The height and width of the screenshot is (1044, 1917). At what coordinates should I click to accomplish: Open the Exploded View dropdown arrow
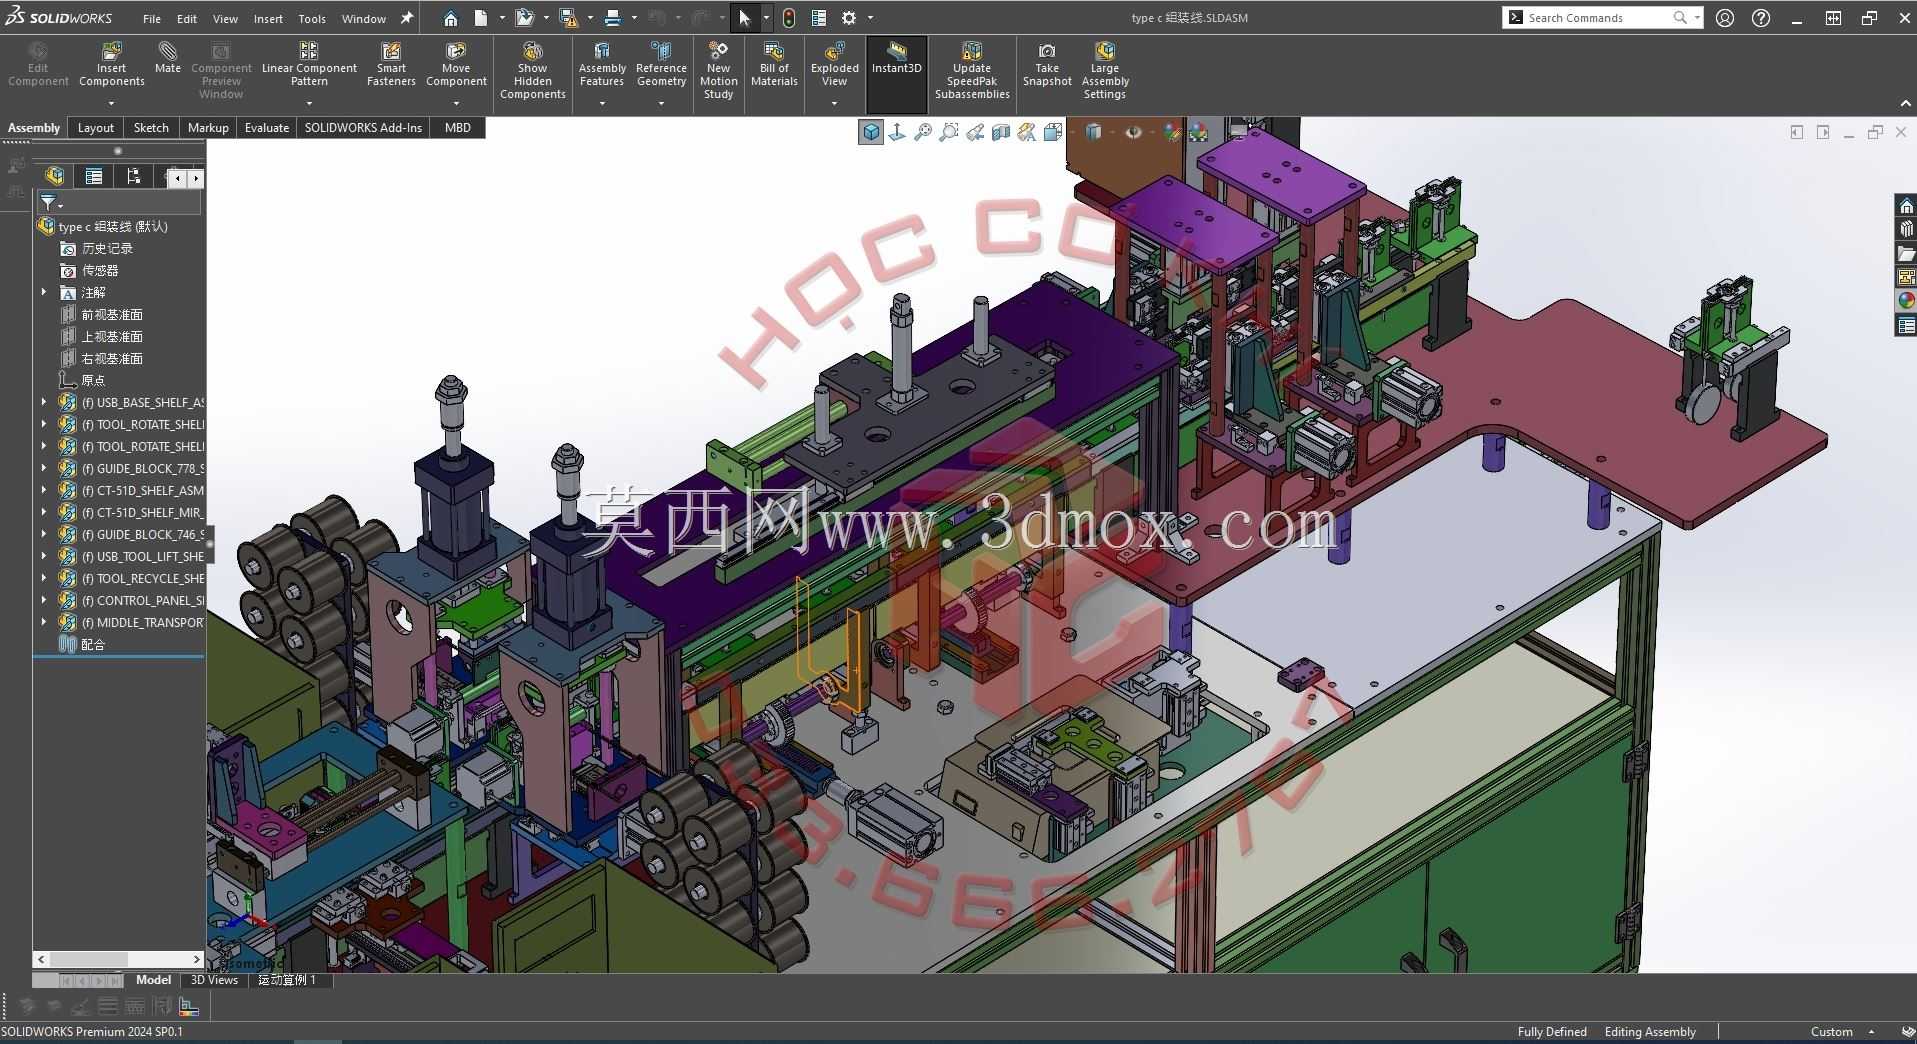834,103
